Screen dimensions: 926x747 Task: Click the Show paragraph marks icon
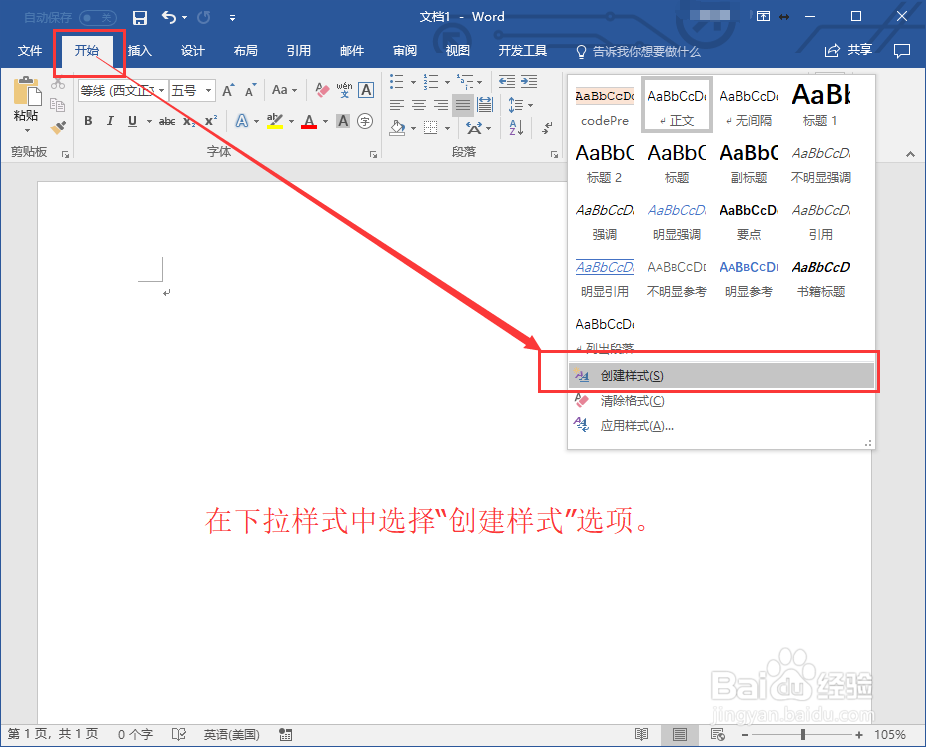coord(547,128)
